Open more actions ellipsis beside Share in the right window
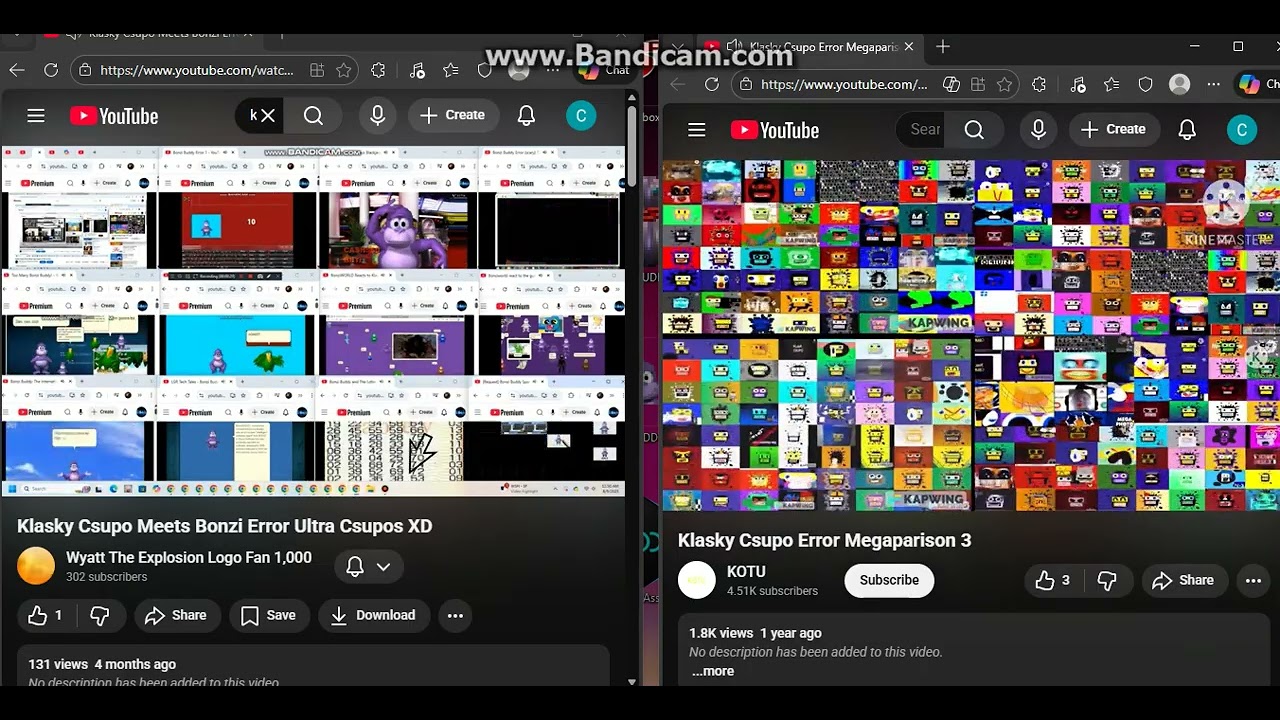 point(1253,581)
